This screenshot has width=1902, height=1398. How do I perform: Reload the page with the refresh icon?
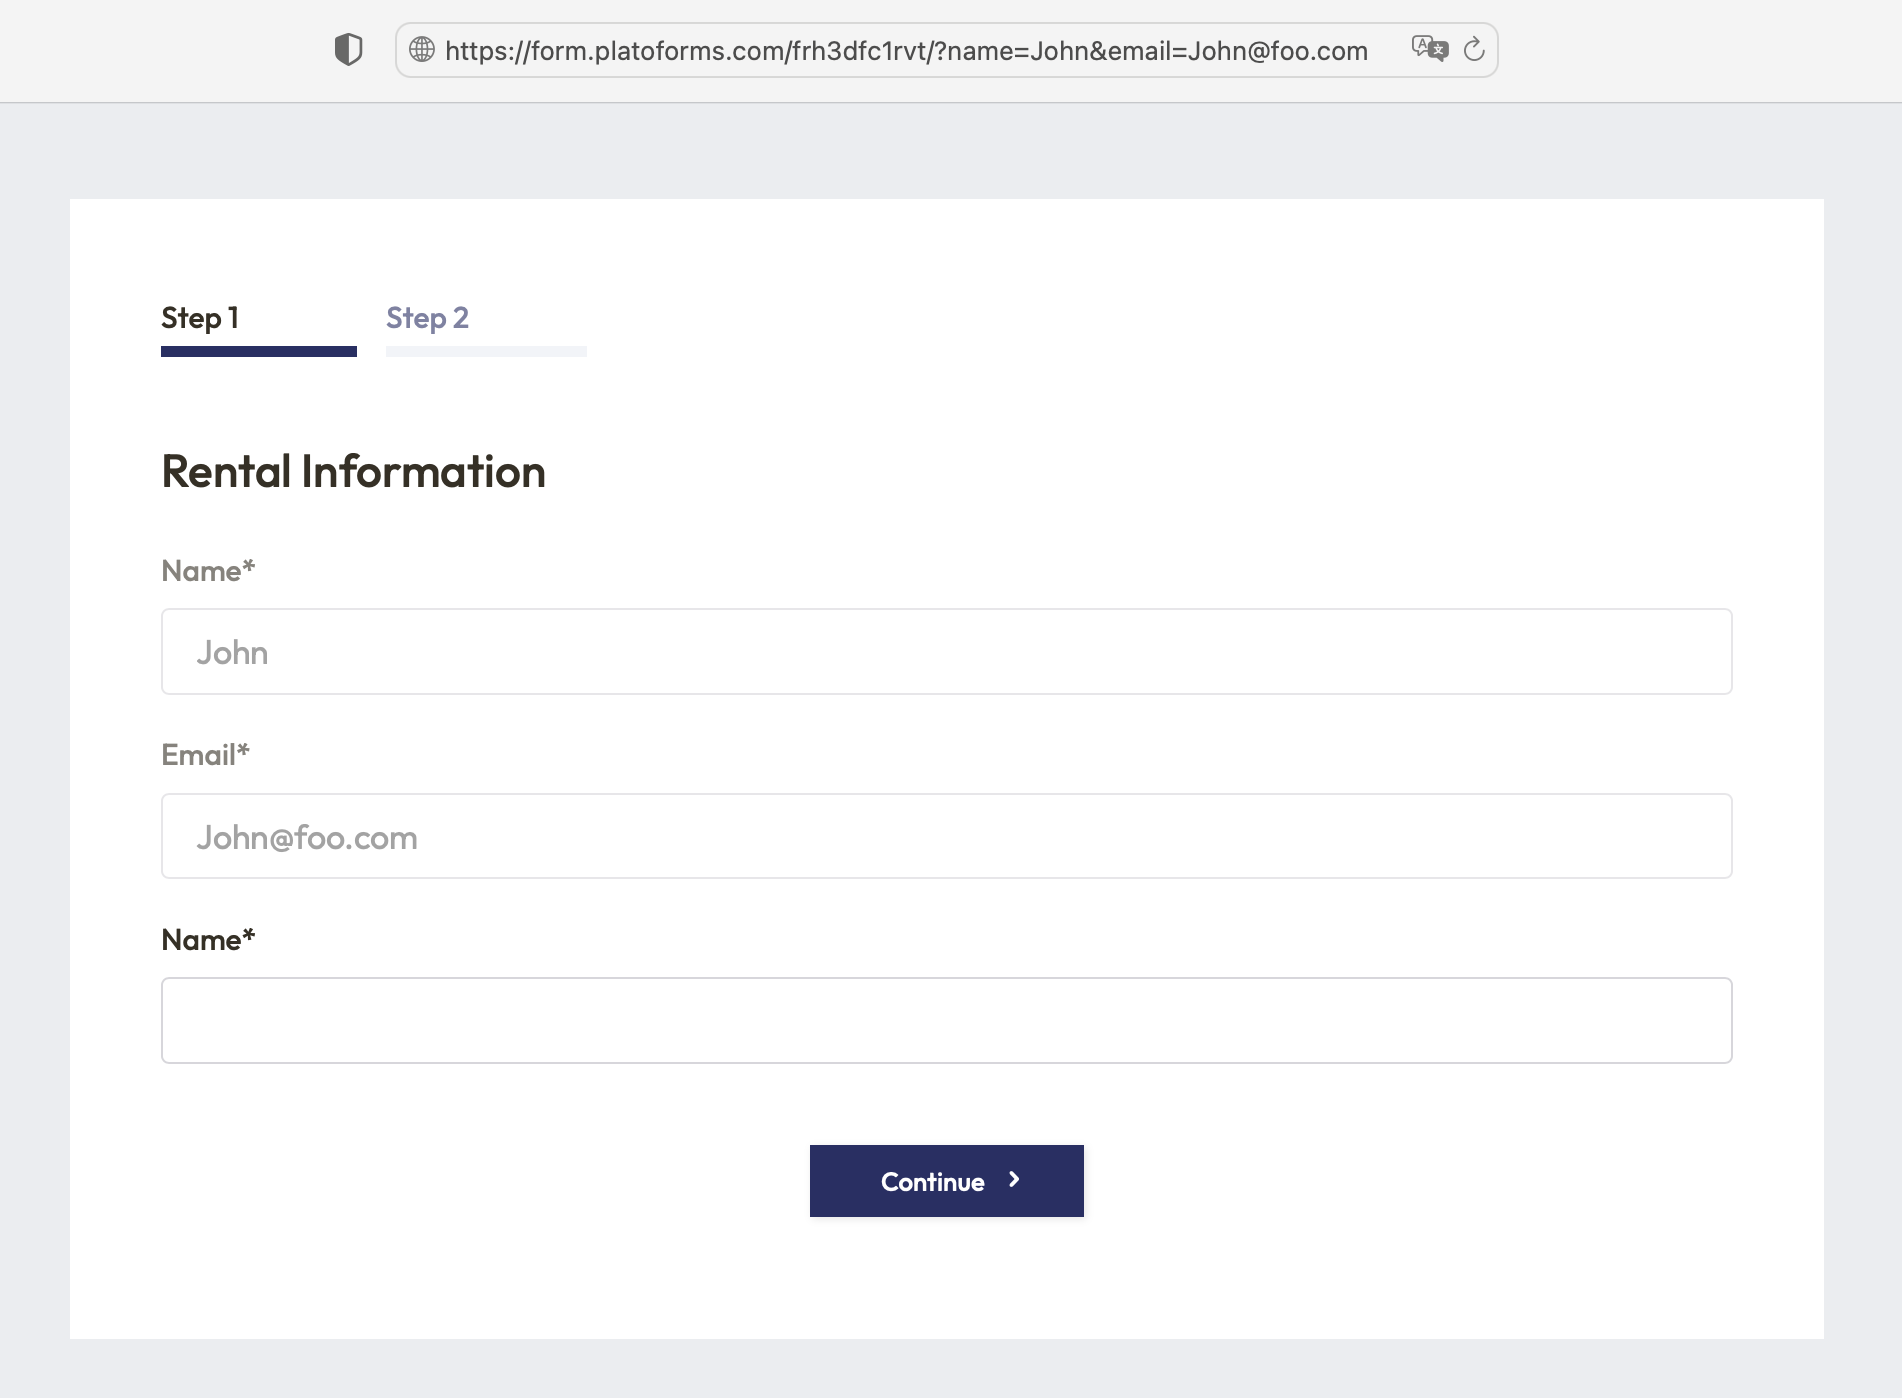tap(1474, 50)
